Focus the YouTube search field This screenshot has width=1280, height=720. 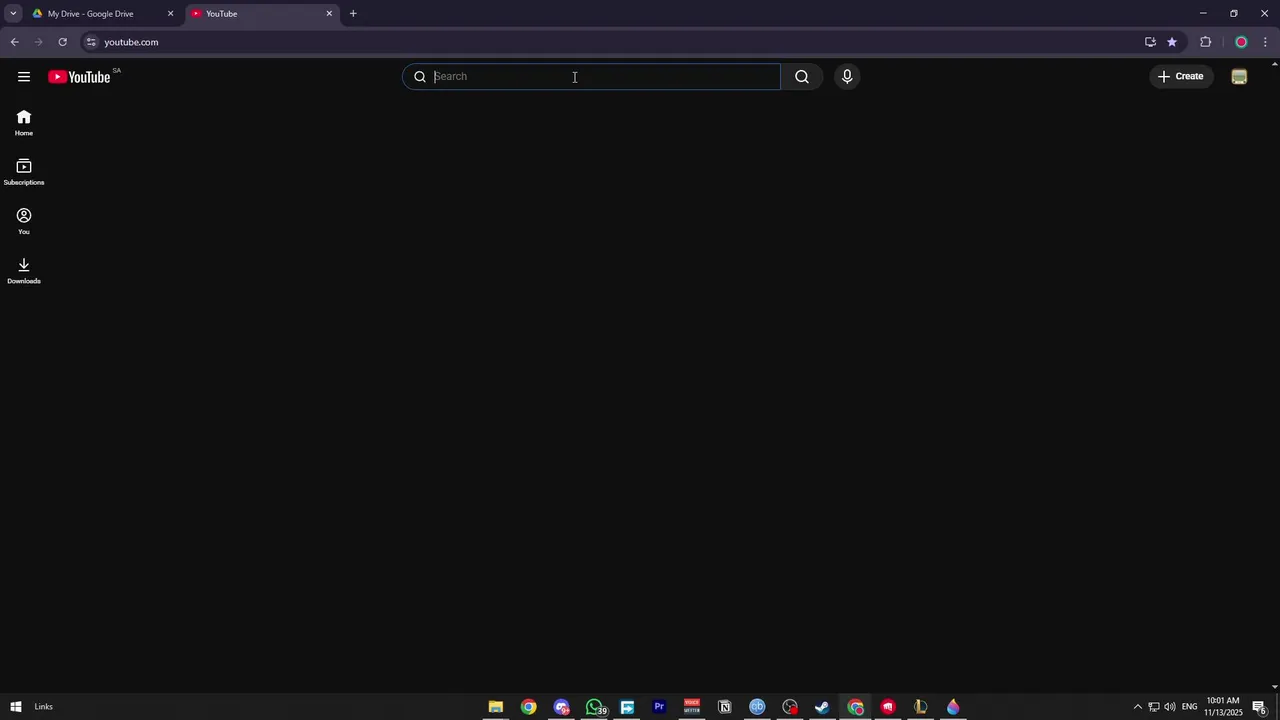click(x=592, y=77)
